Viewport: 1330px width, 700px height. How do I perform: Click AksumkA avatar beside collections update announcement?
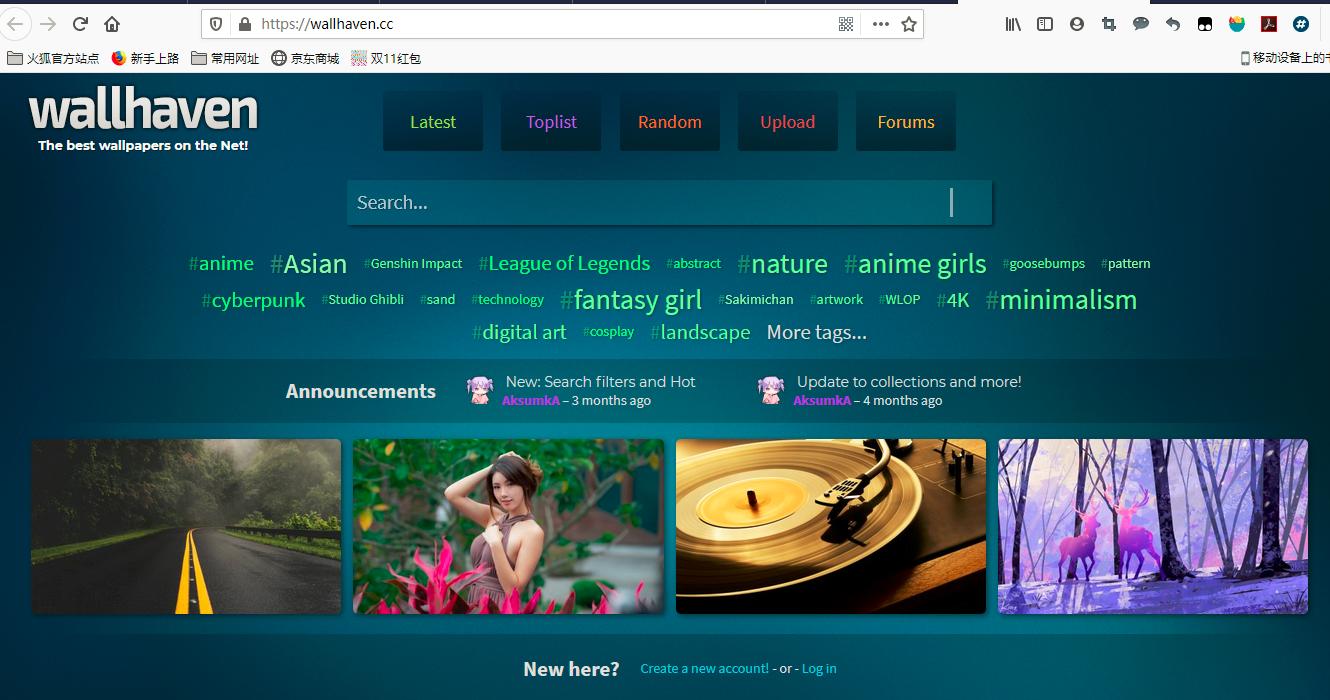coord(771,390)
